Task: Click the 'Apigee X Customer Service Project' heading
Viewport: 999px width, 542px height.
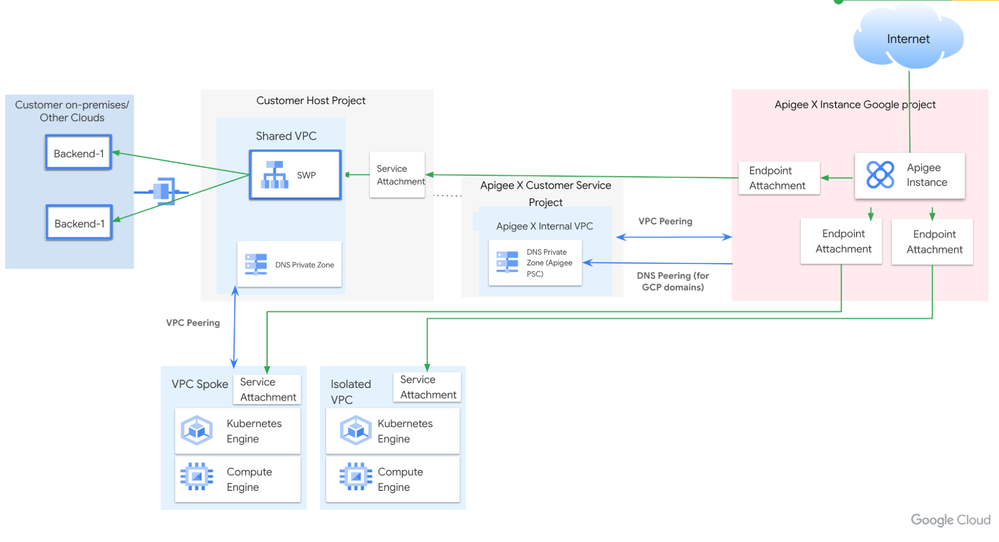Action: pyautogui.click(x=545, y=194)
